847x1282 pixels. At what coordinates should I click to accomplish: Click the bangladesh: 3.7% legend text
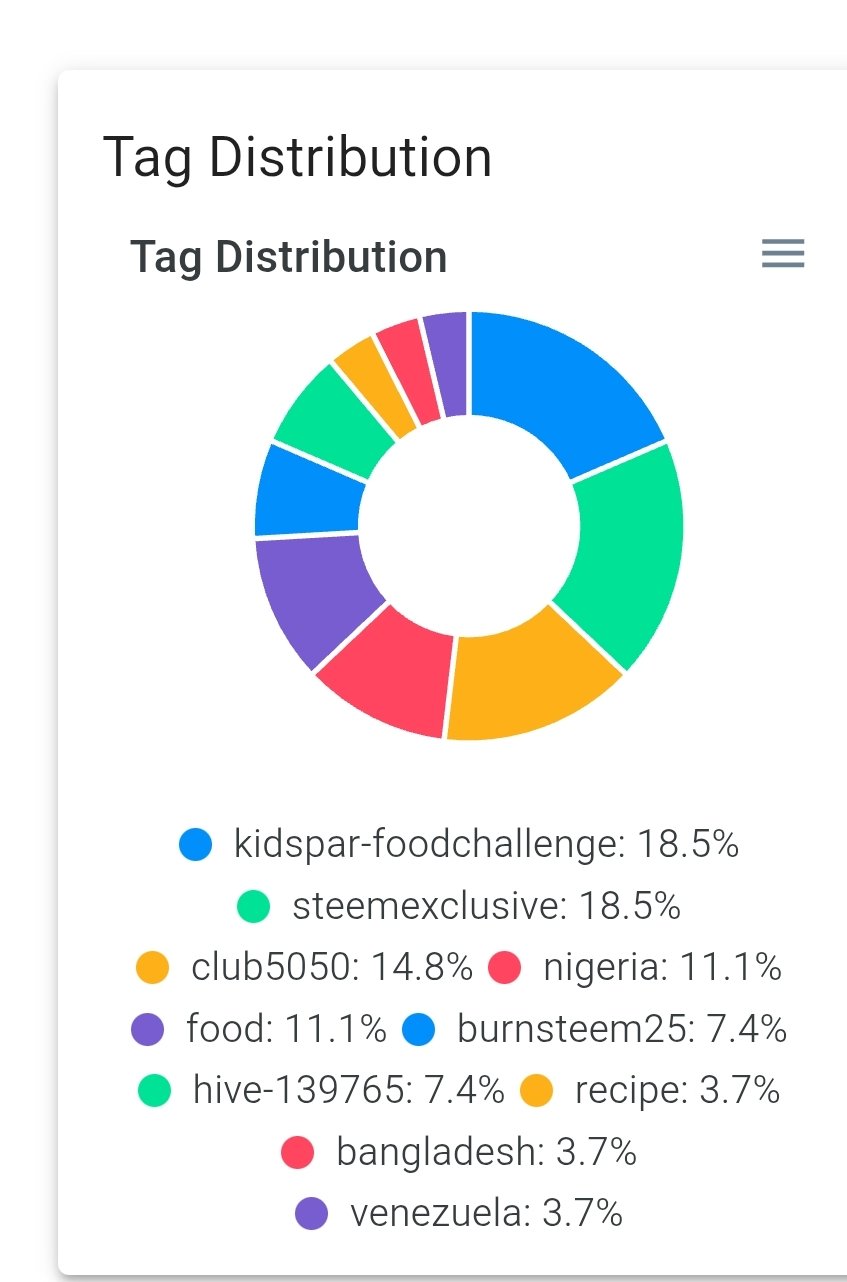click(x=486, y=1152)
